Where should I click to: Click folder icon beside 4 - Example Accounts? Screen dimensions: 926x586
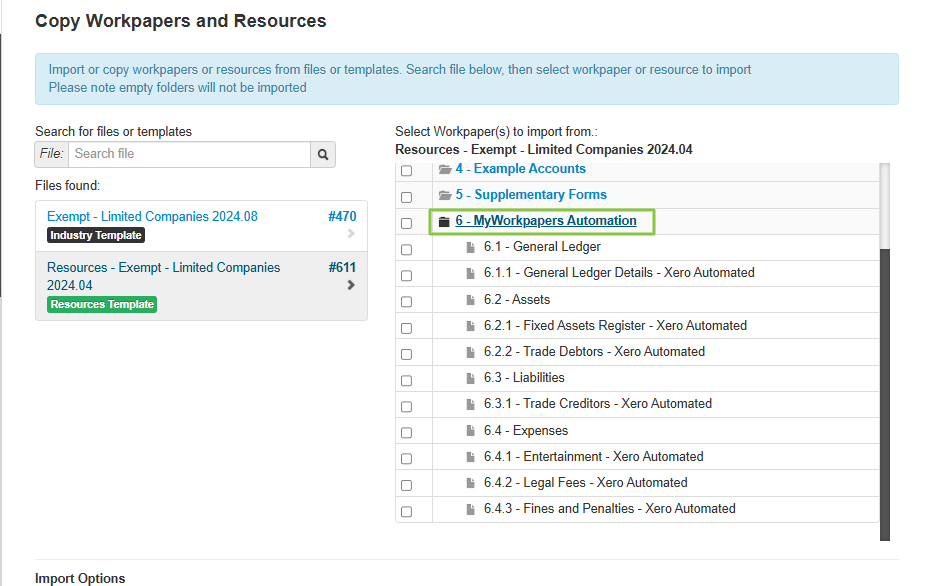(x=445, y=169)
